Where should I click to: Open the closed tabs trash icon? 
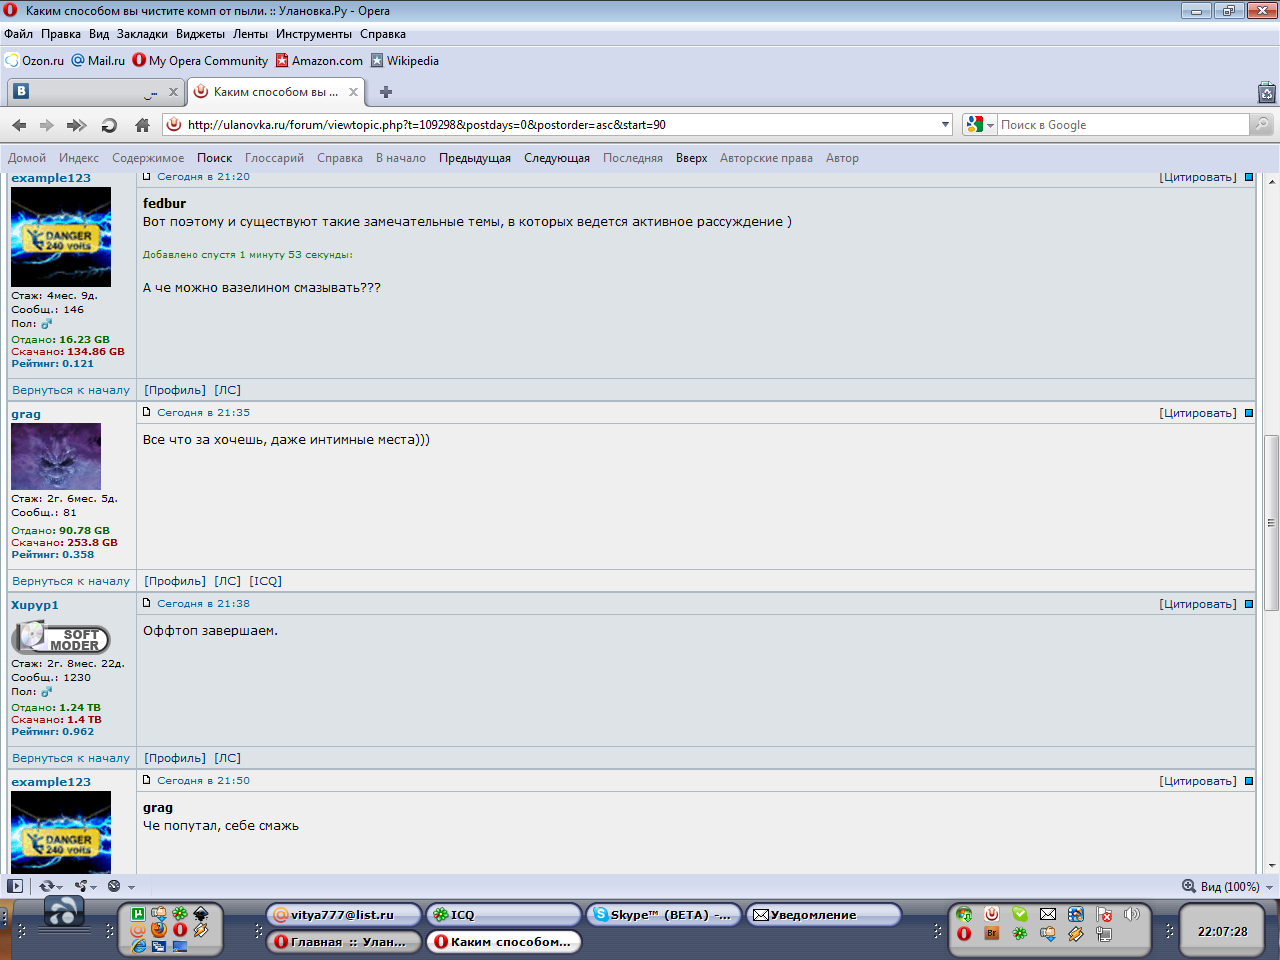point(1266,93)
